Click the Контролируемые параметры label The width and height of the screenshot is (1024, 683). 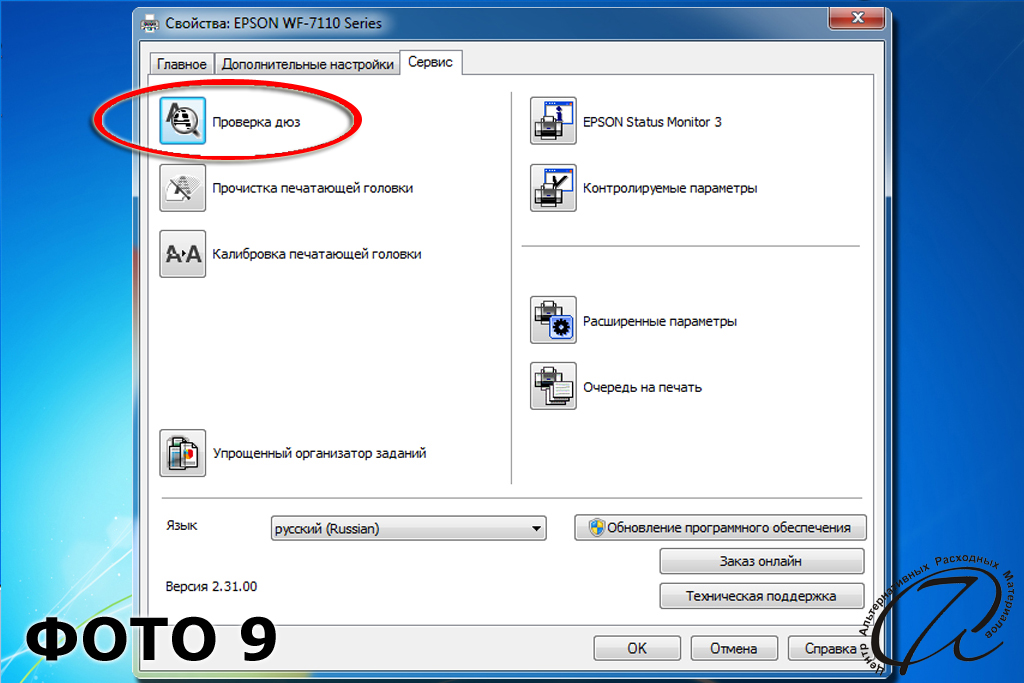click(x=670, y=188)
